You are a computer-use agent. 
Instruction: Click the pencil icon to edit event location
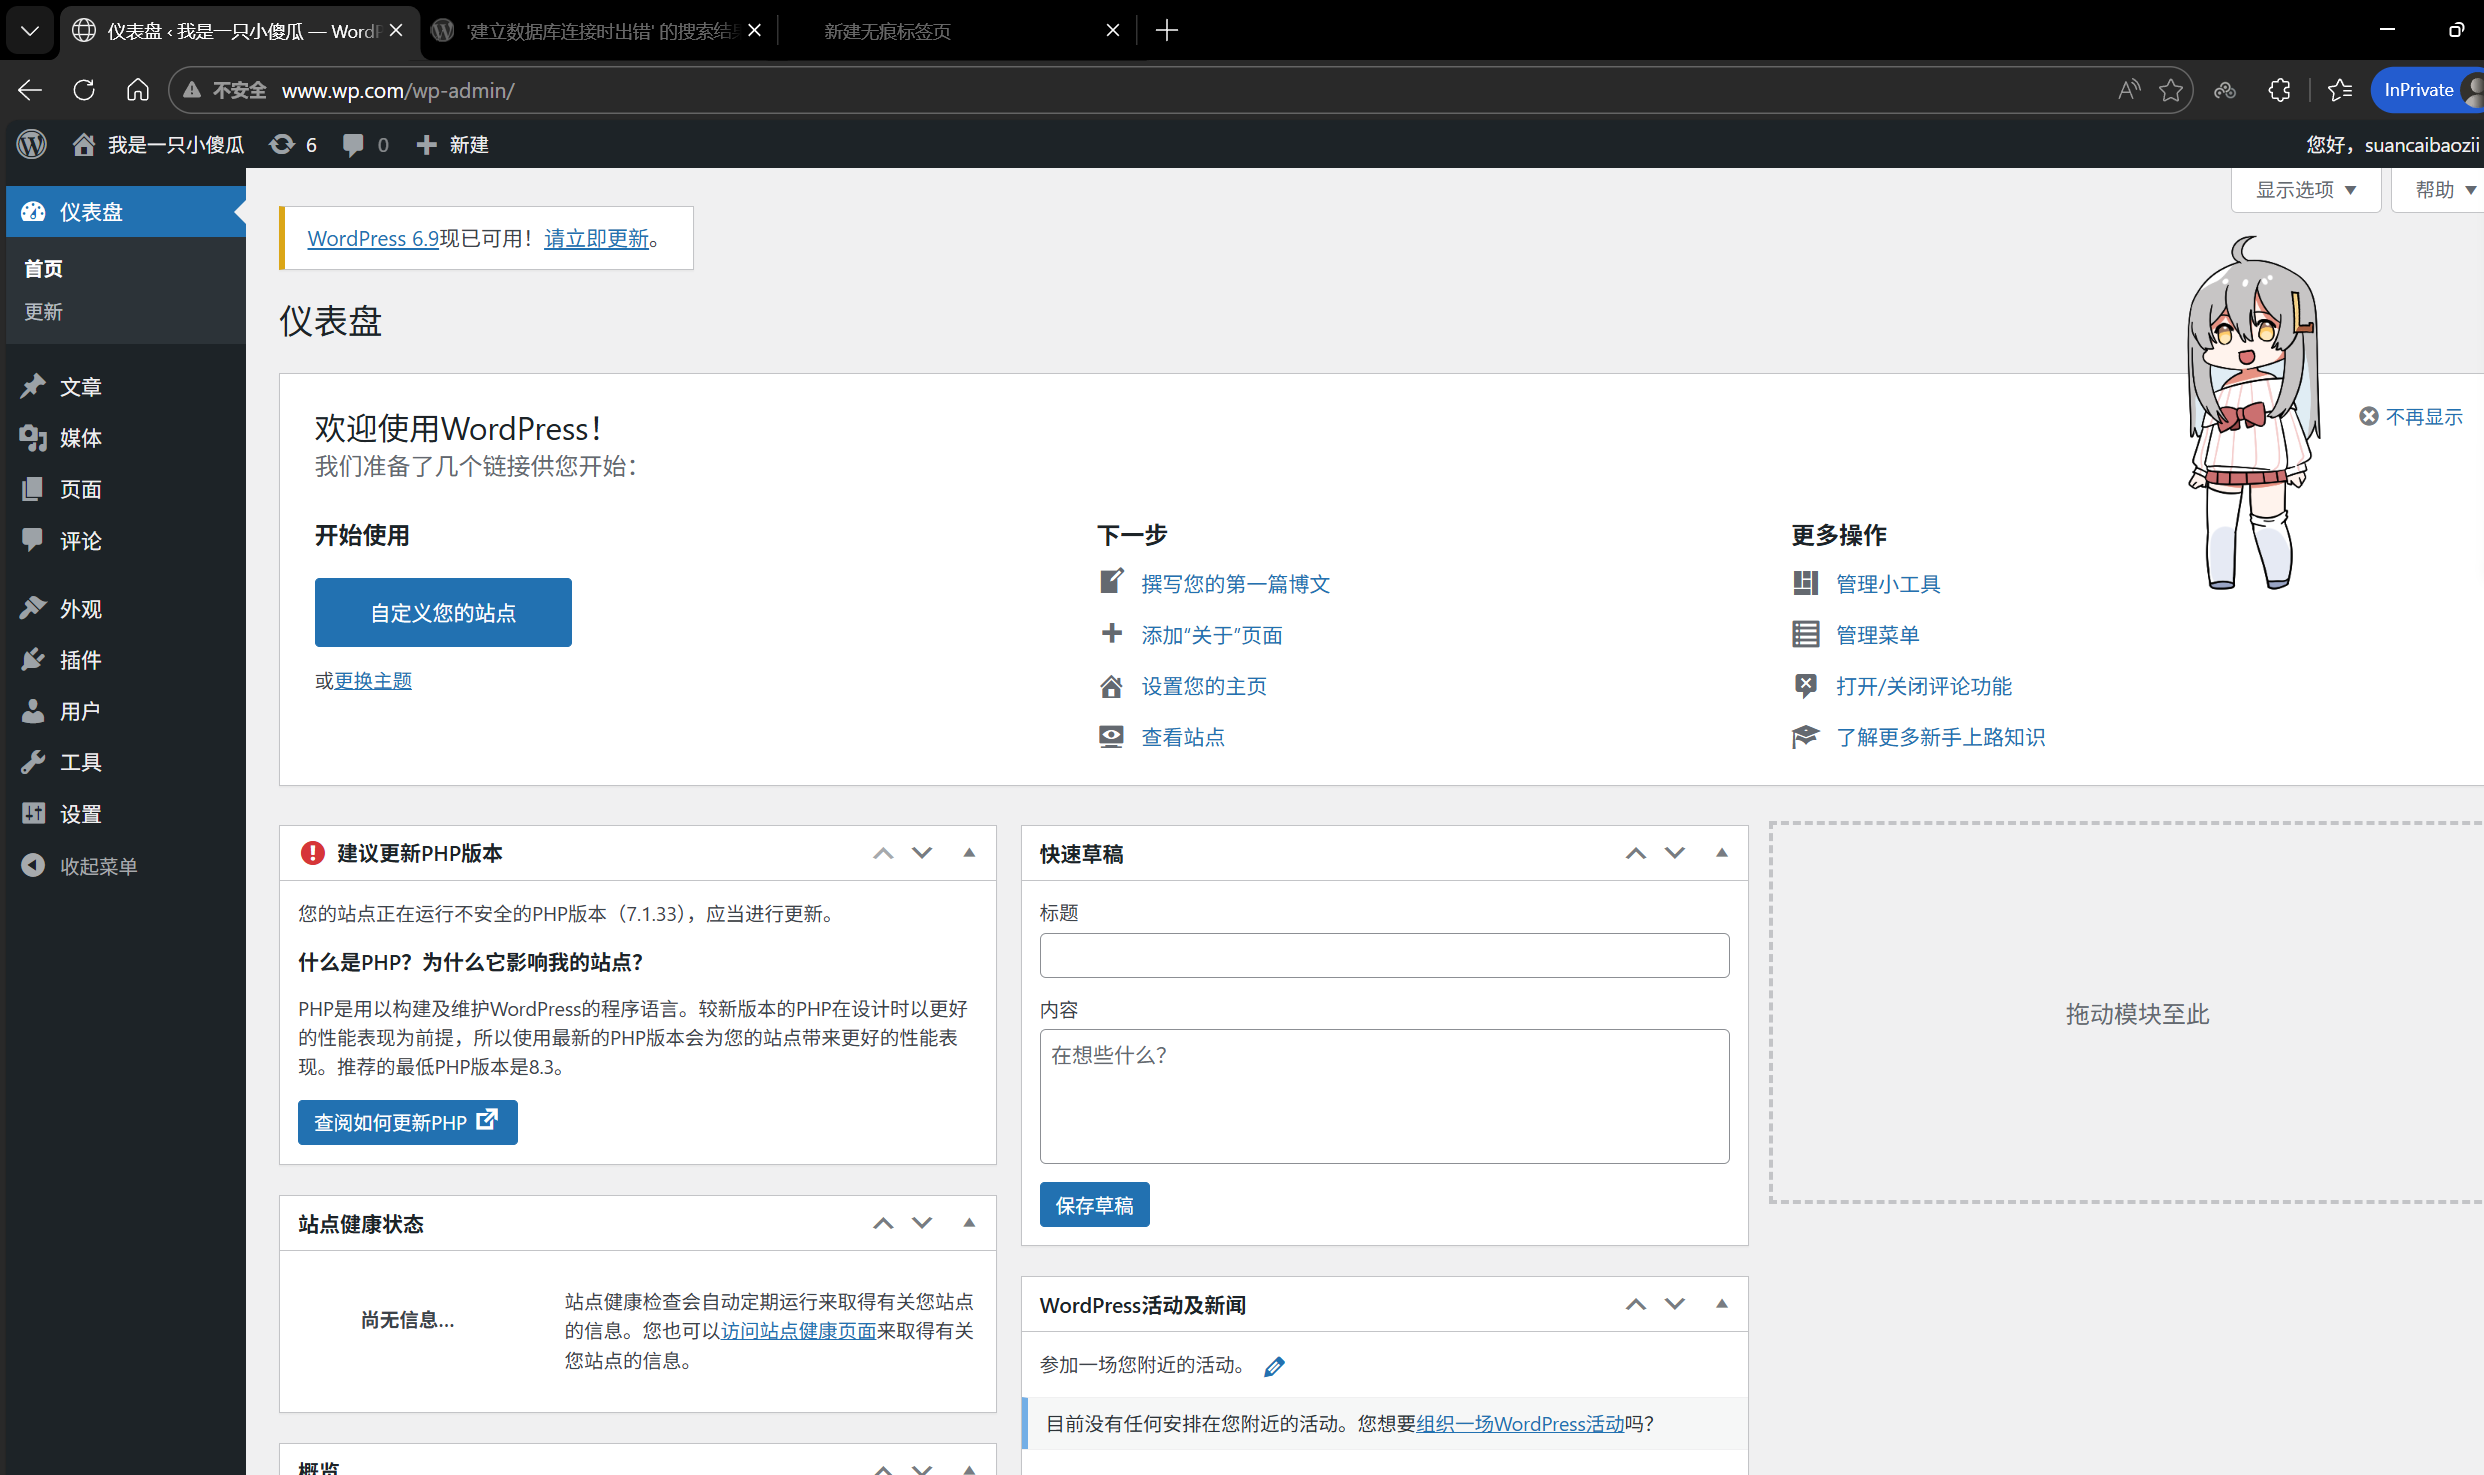[x=1274, y=1366]
